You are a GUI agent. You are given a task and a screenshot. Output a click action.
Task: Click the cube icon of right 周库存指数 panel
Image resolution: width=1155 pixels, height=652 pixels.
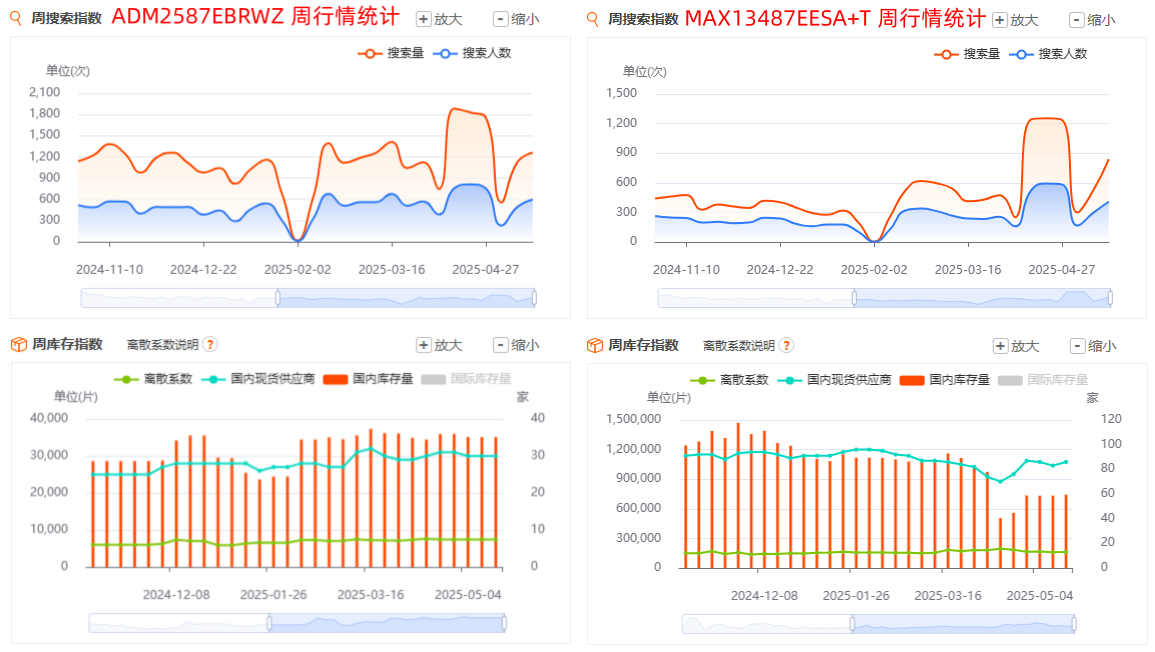point(594,345)
